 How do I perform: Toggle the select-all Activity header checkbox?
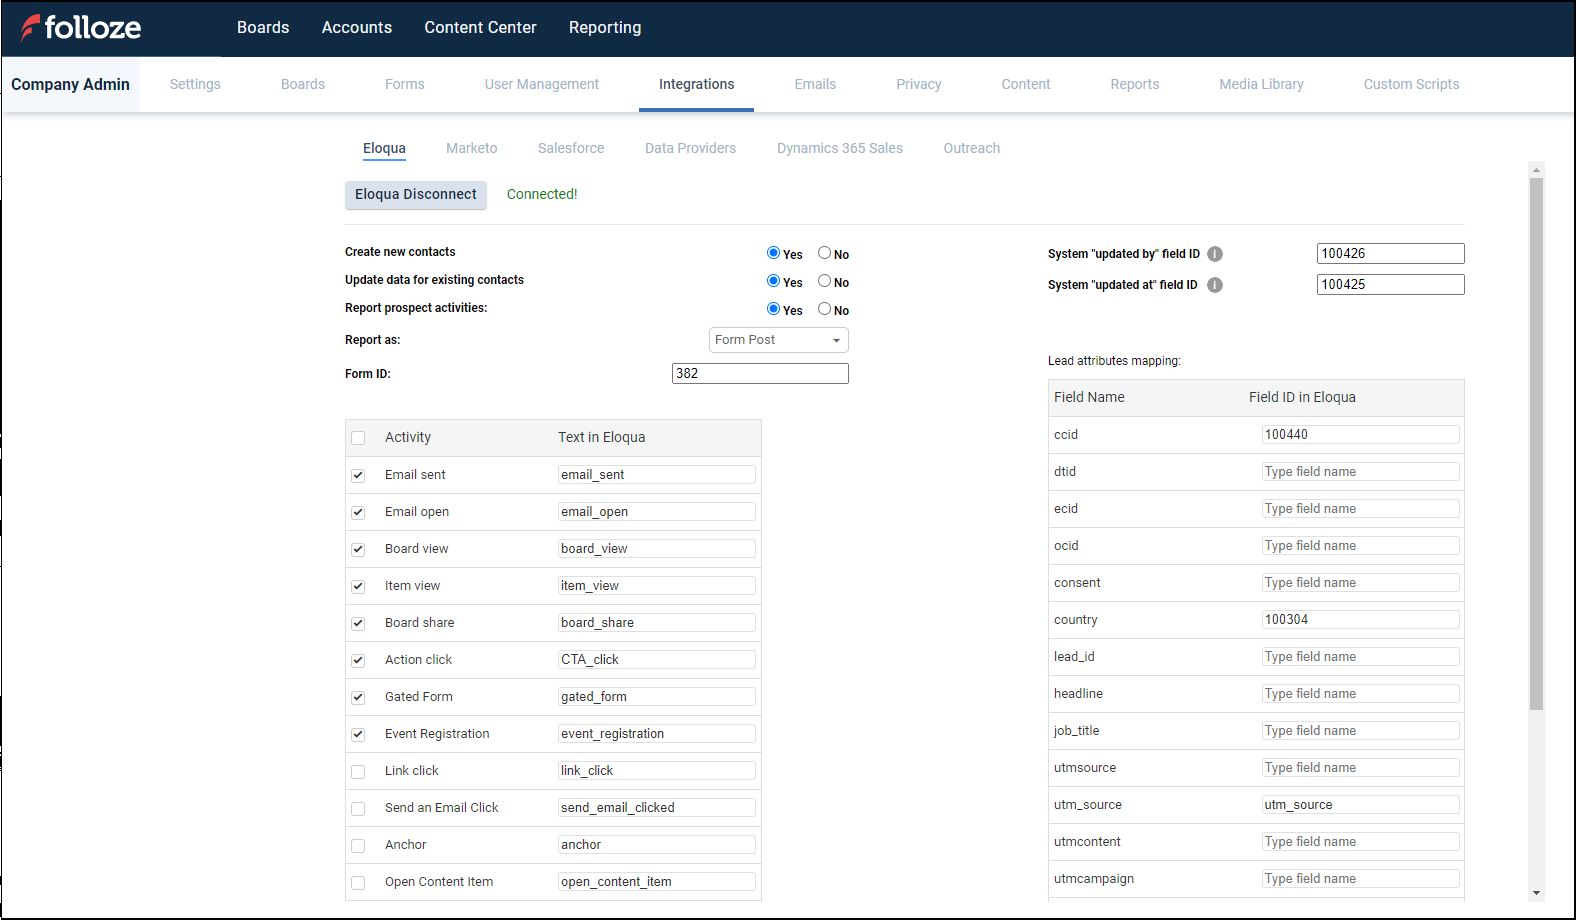point(358,438)
